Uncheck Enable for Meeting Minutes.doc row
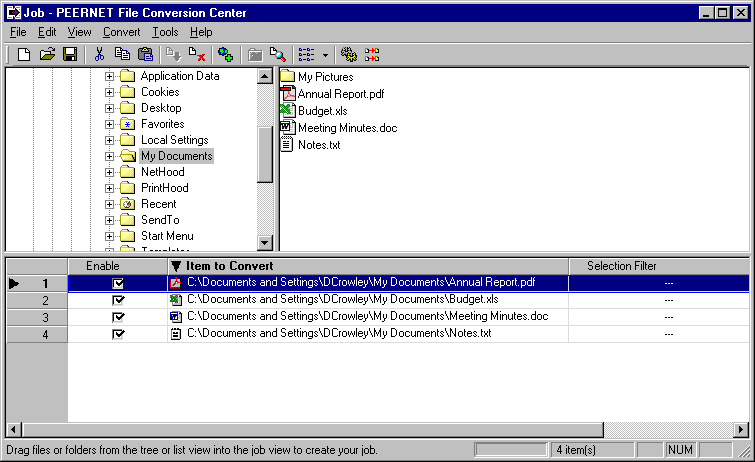This screenshot has height=462, width=755. [118, 317]
